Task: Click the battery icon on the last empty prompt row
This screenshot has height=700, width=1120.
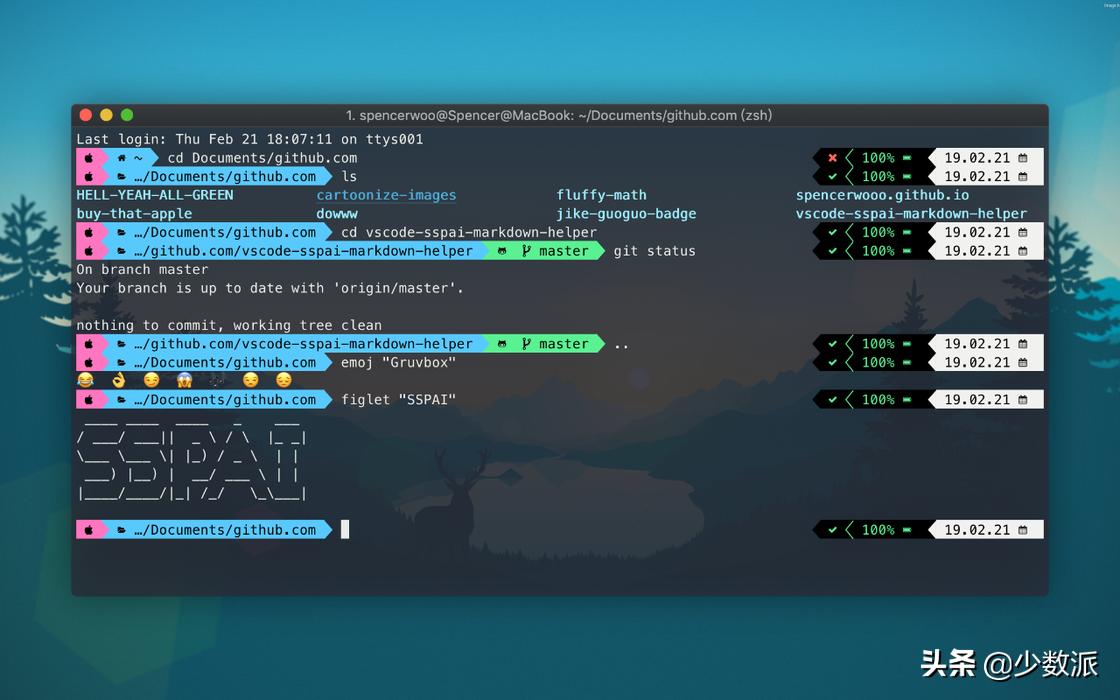Action: point(906,529)
